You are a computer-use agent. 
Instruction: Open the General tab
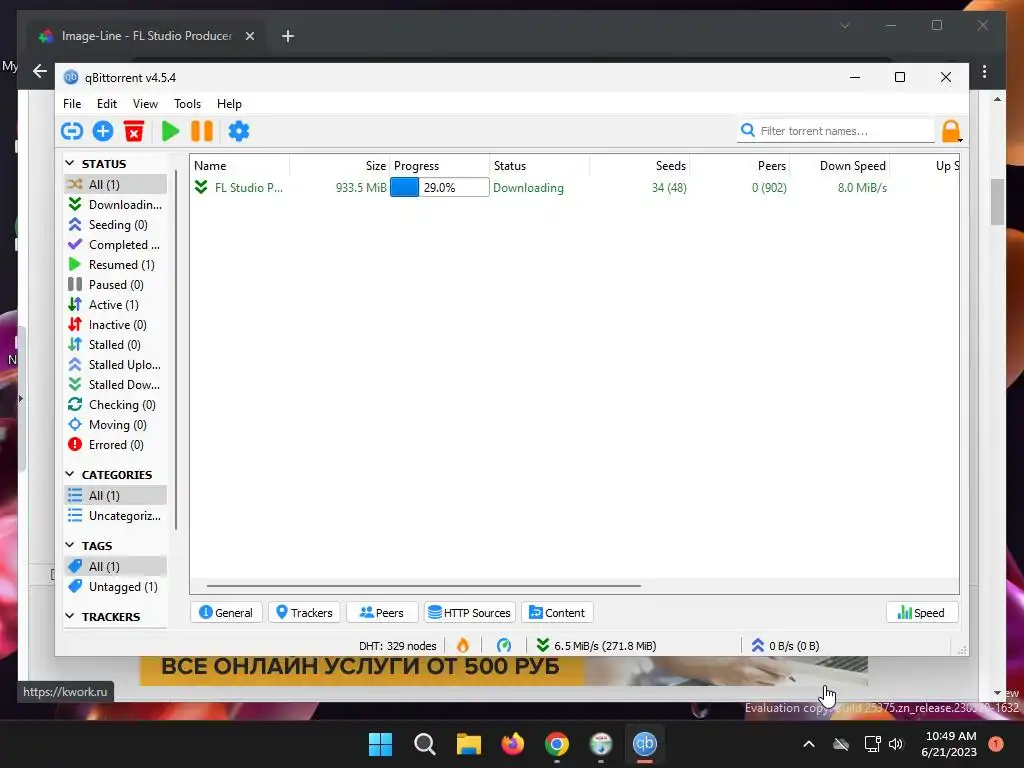pyautogui.click(x=226, y=613)
